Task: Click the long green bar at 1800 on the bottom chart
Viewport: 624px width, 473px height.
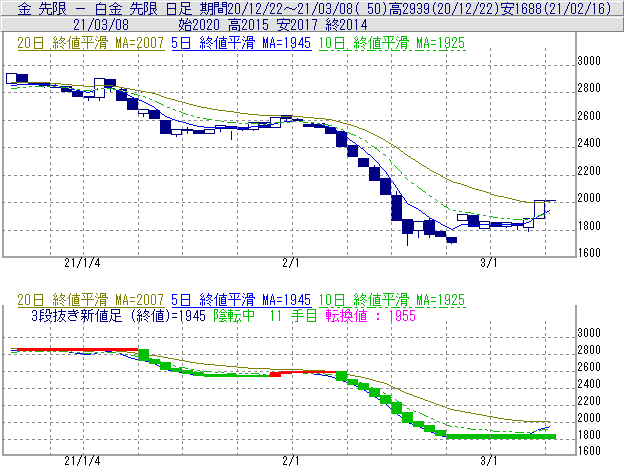Action: [501, 437]
